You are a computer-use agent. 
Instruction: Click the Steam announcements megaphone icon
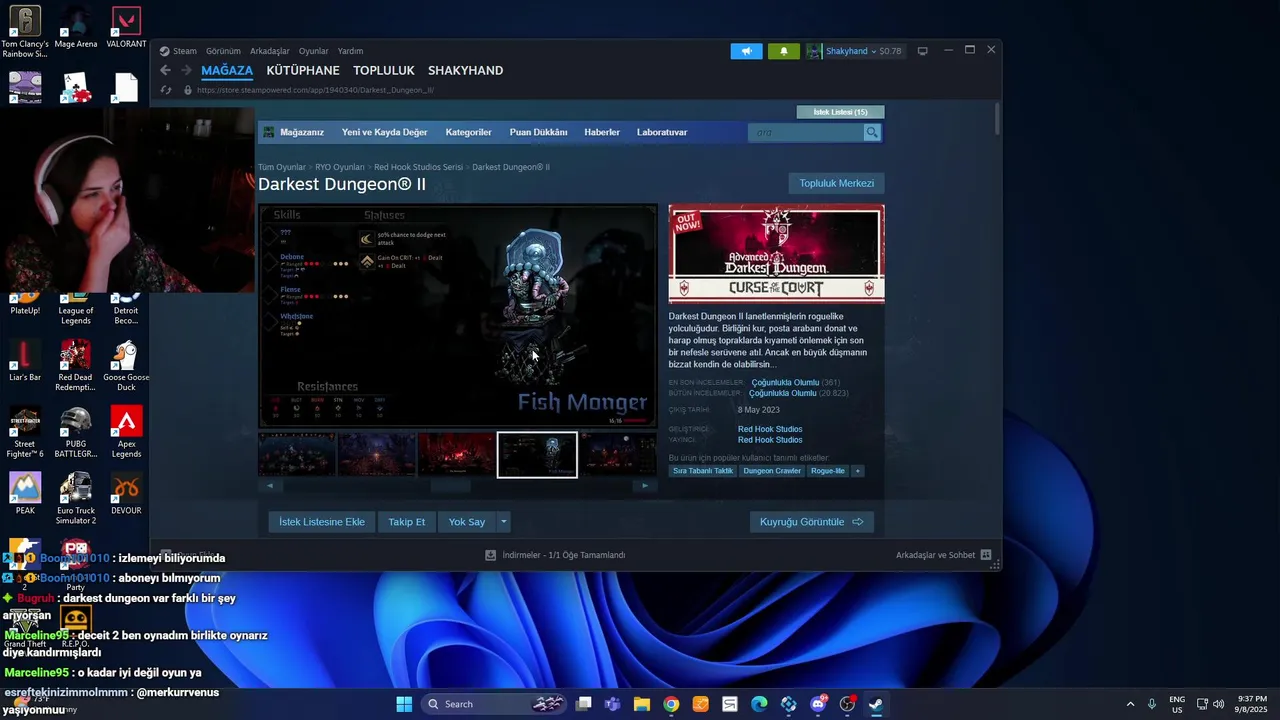[x=746, y=51]
